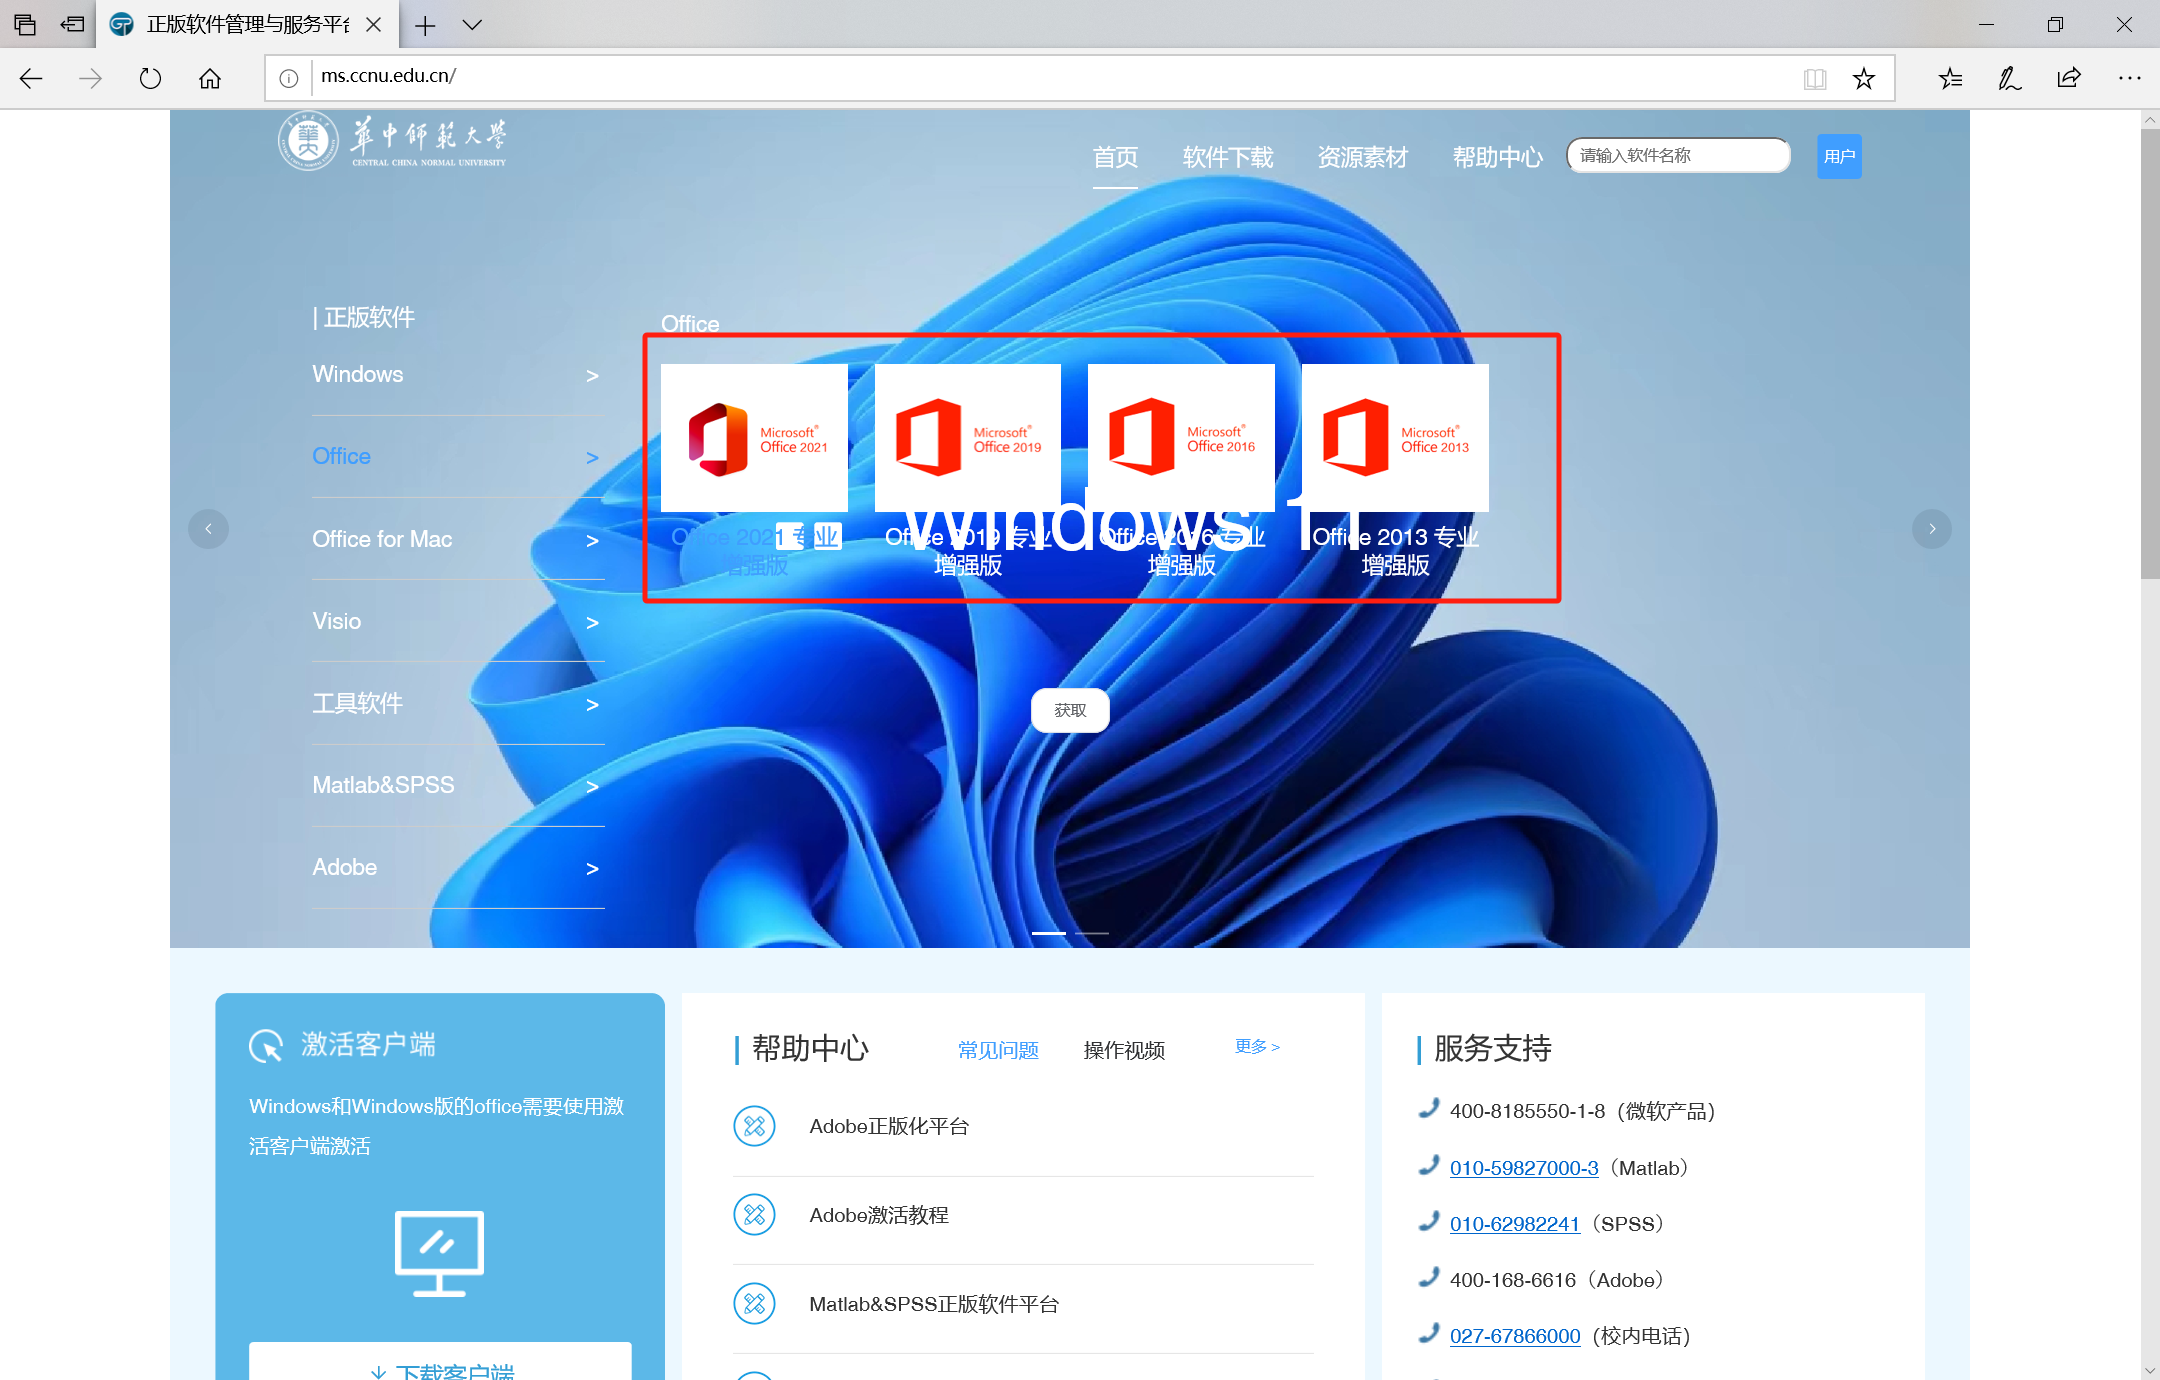Image resolution: width=2160 pixels, height=1380 pixels.
Task: Expand the Windows category
Action: pyautogui.click(x=458, y=375)
